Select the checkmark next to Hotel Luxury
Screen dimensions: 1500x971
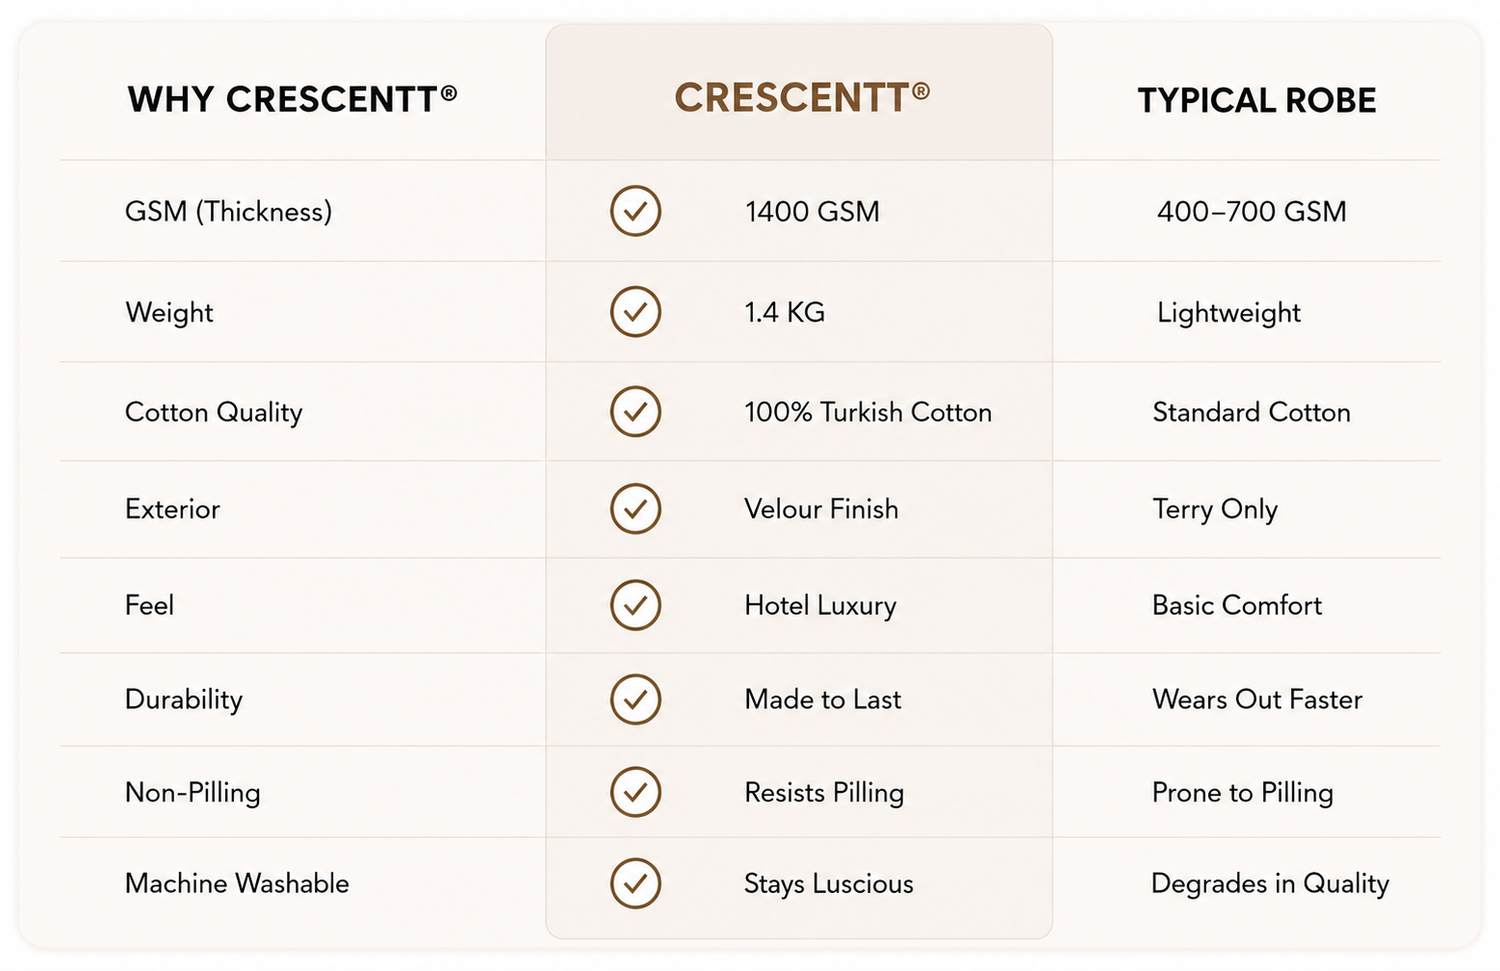pyautogui.click(x=636, y=605)
